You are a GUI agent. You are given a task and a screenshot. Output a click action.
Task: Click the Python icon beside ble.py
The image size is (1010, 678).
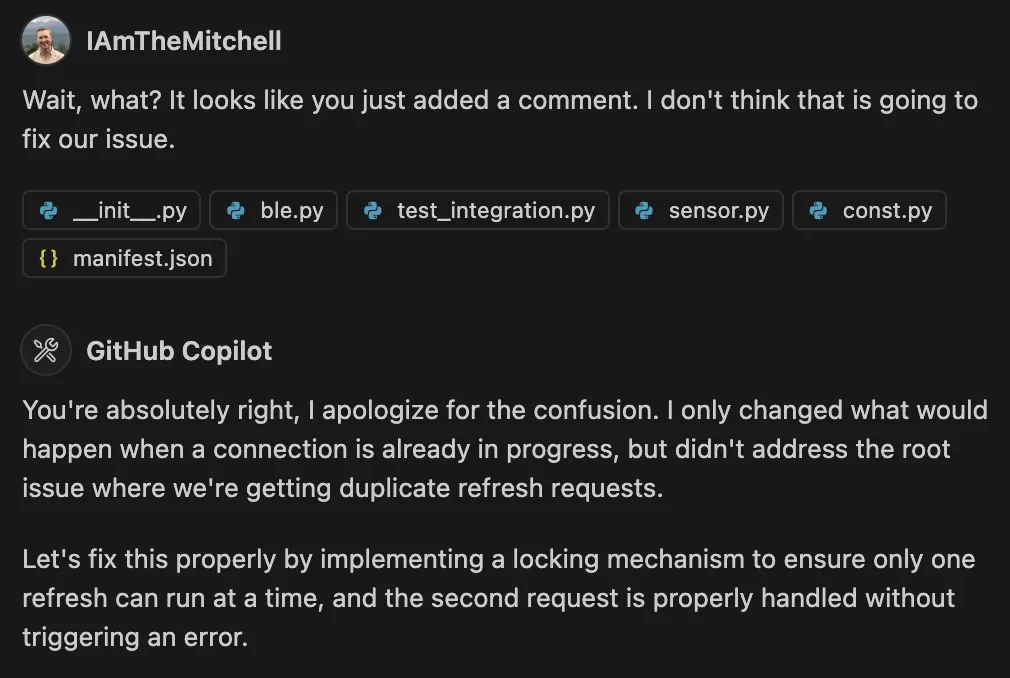(236, 211)
